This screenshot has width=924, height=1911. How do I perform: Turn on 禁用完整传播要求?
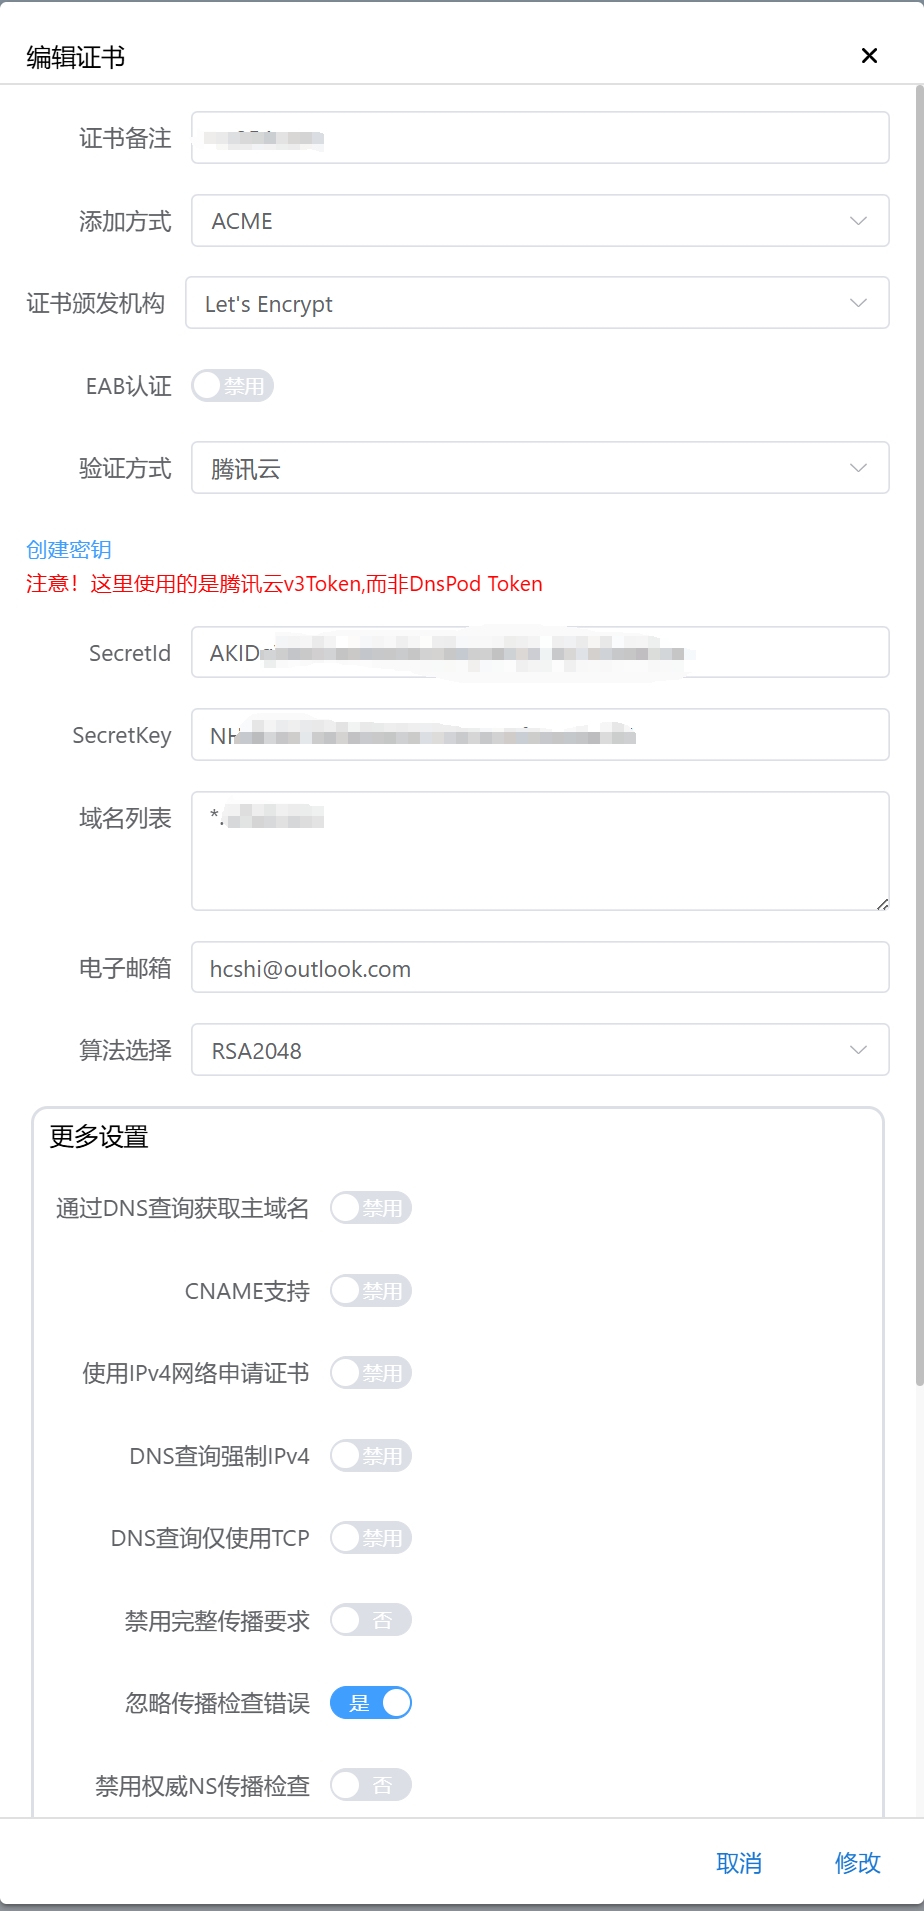click(370, 1619)
